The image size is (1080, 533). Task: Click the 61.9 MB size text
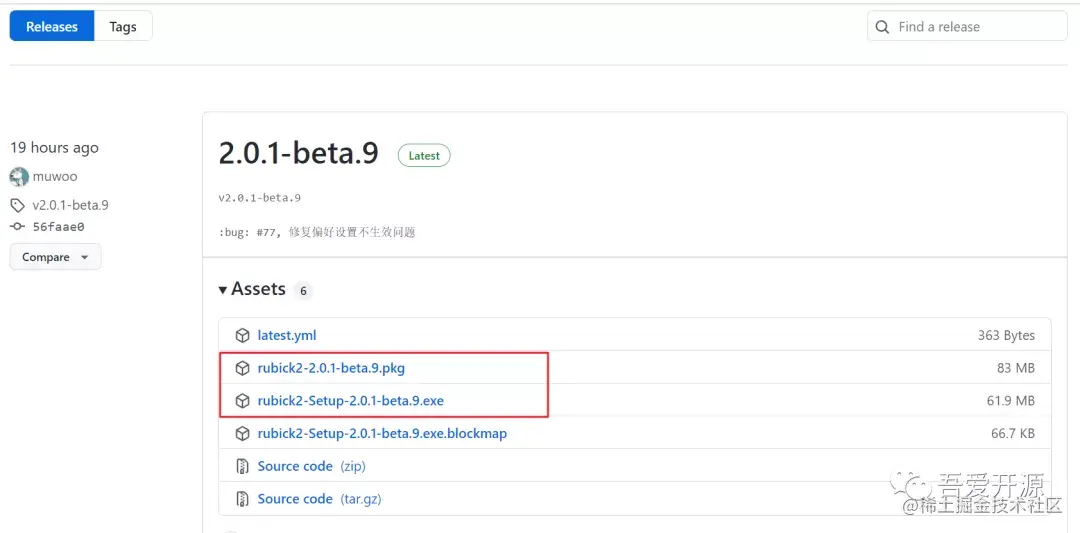1010,401
